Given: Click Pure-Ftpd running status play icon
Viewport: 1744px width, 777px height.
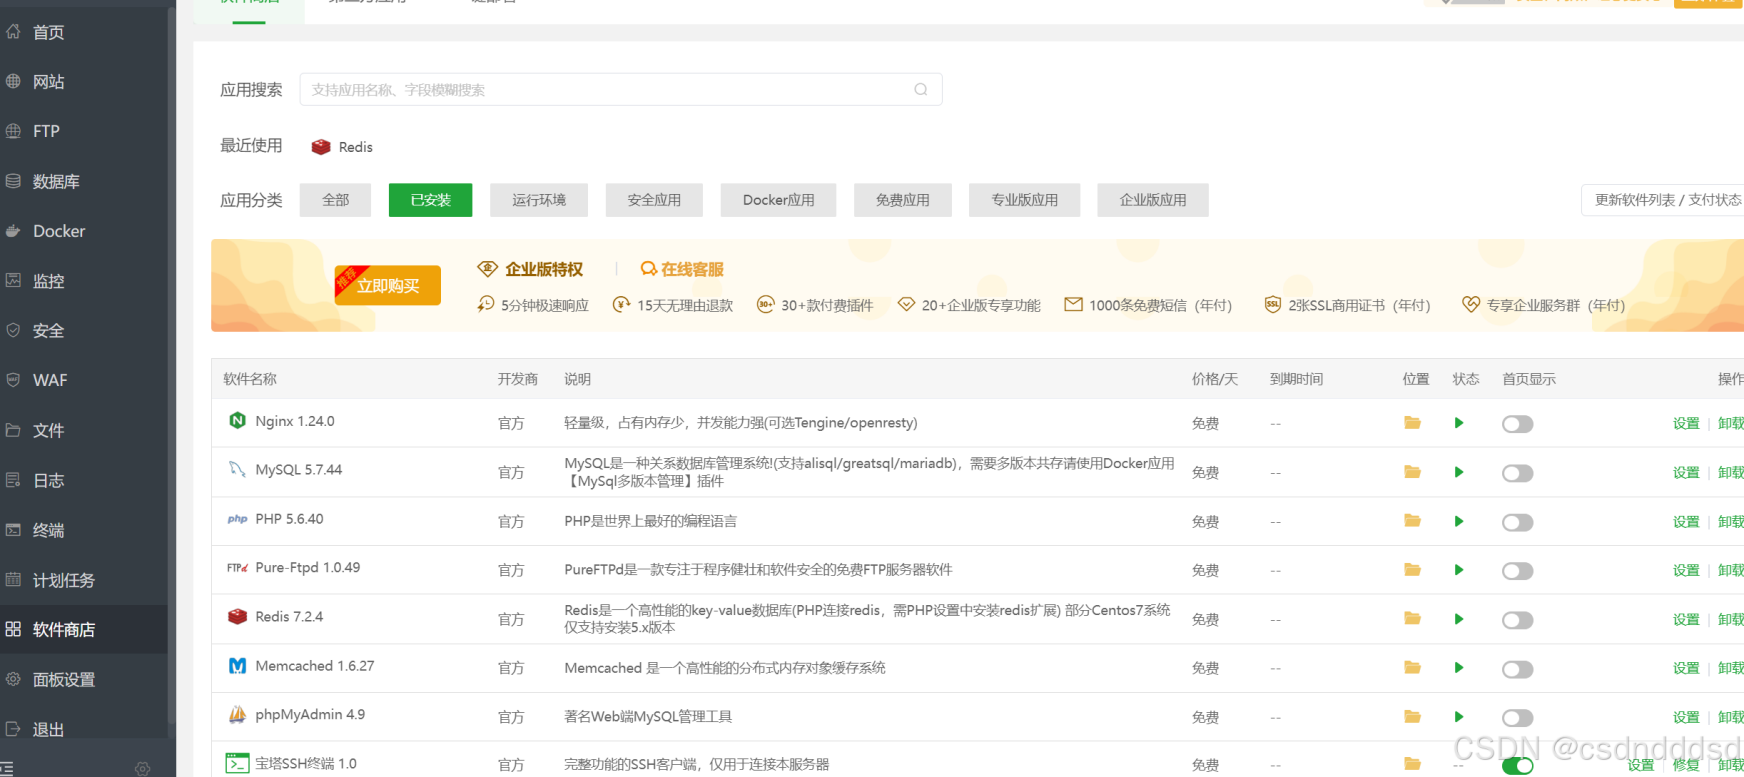Looking at the screenshot, I should (1459, 570).
